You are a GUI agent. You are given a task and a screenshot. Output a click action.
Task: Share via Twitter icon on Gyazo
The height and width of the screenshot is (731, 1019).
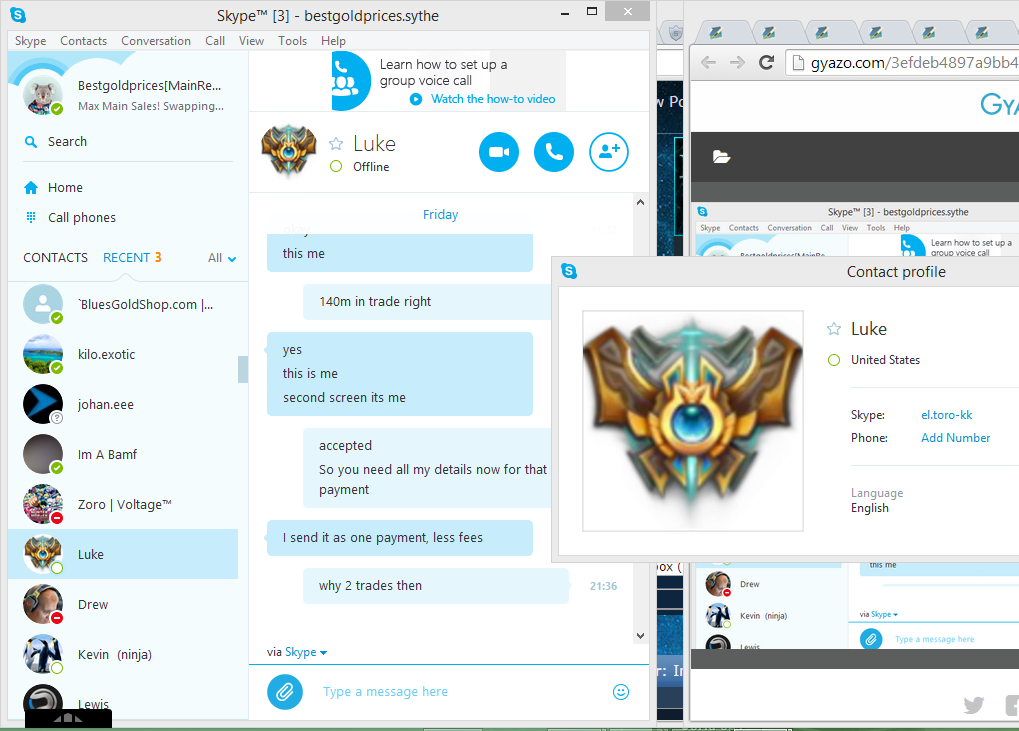click(974, 704)
